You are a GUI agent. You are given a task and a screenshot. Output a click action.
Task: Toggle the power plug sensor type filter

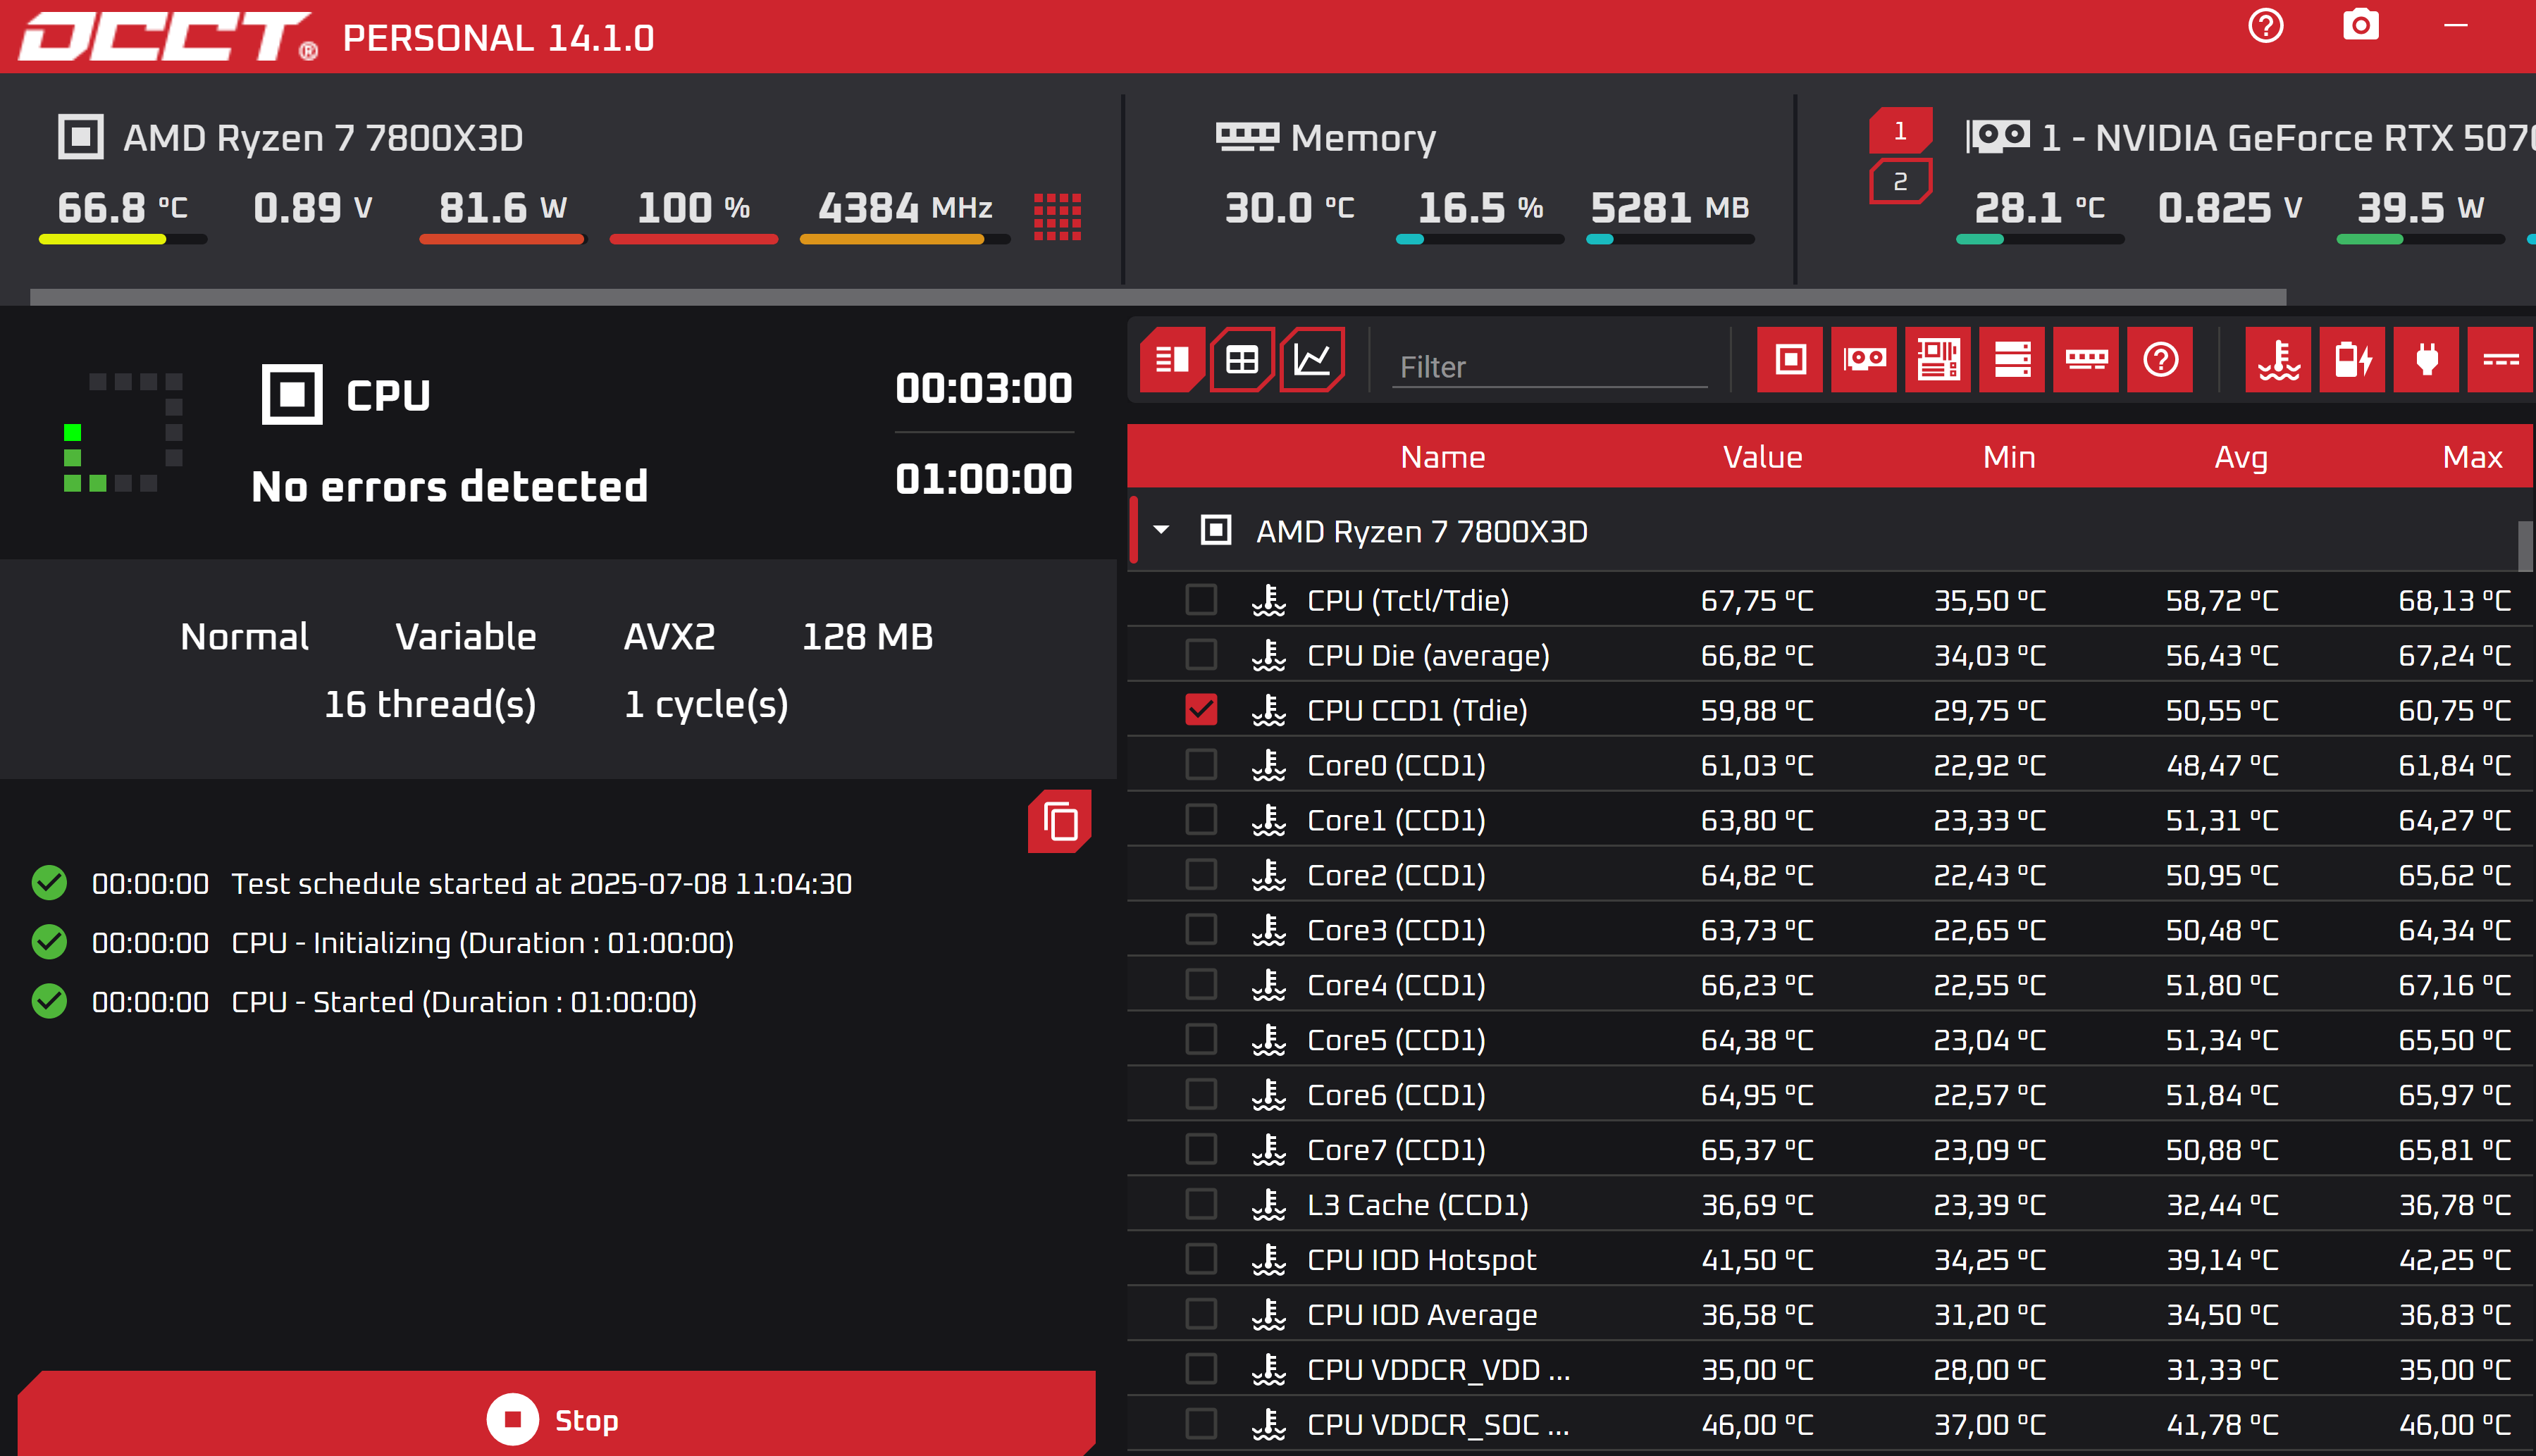pos(2426,359)
